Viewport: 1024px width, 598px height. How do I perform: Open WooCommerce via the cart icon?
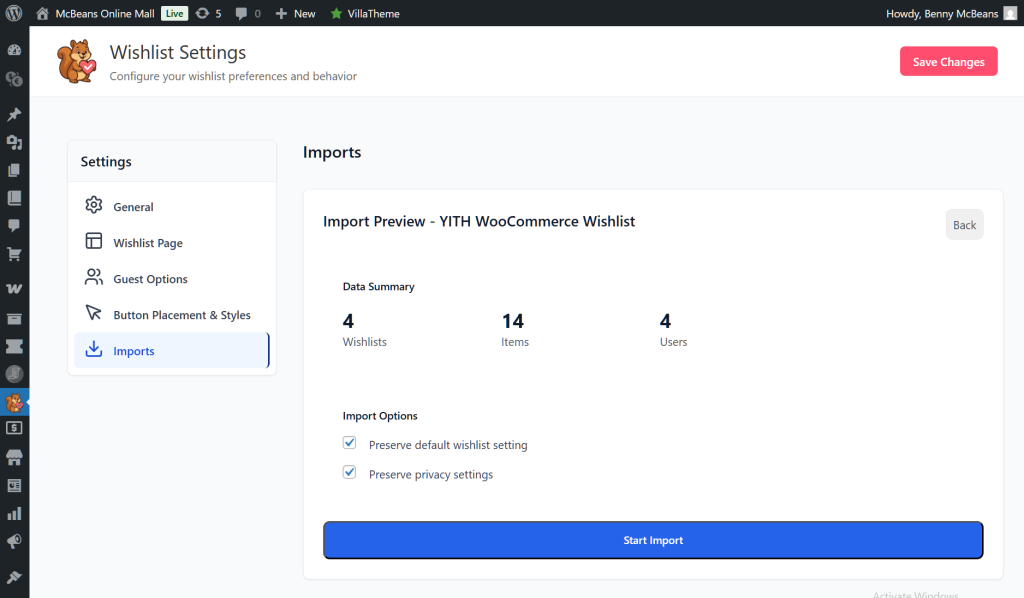pos(14,256)
